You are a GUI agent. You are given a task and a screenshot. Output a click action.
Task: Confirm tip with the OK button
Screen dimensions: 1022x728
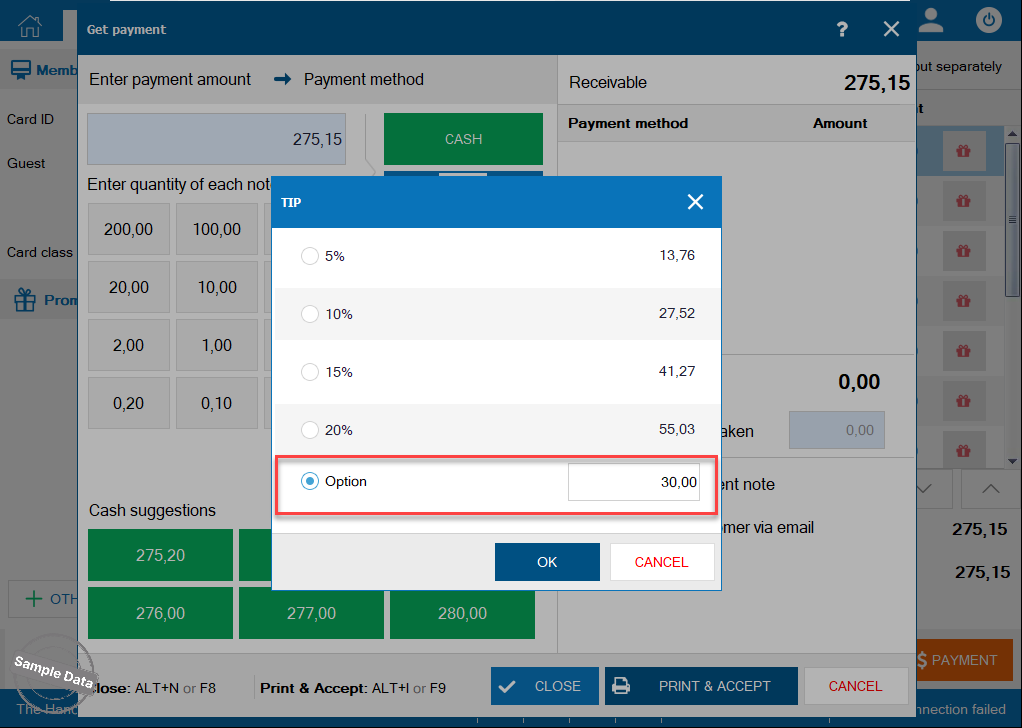[547, 562]
